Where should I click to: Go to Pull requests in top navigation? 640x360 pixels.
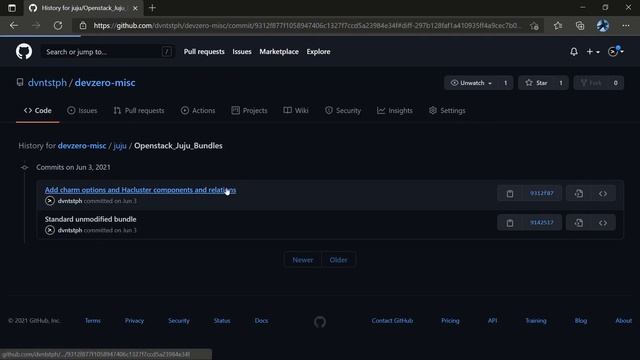tap(204, 52)
